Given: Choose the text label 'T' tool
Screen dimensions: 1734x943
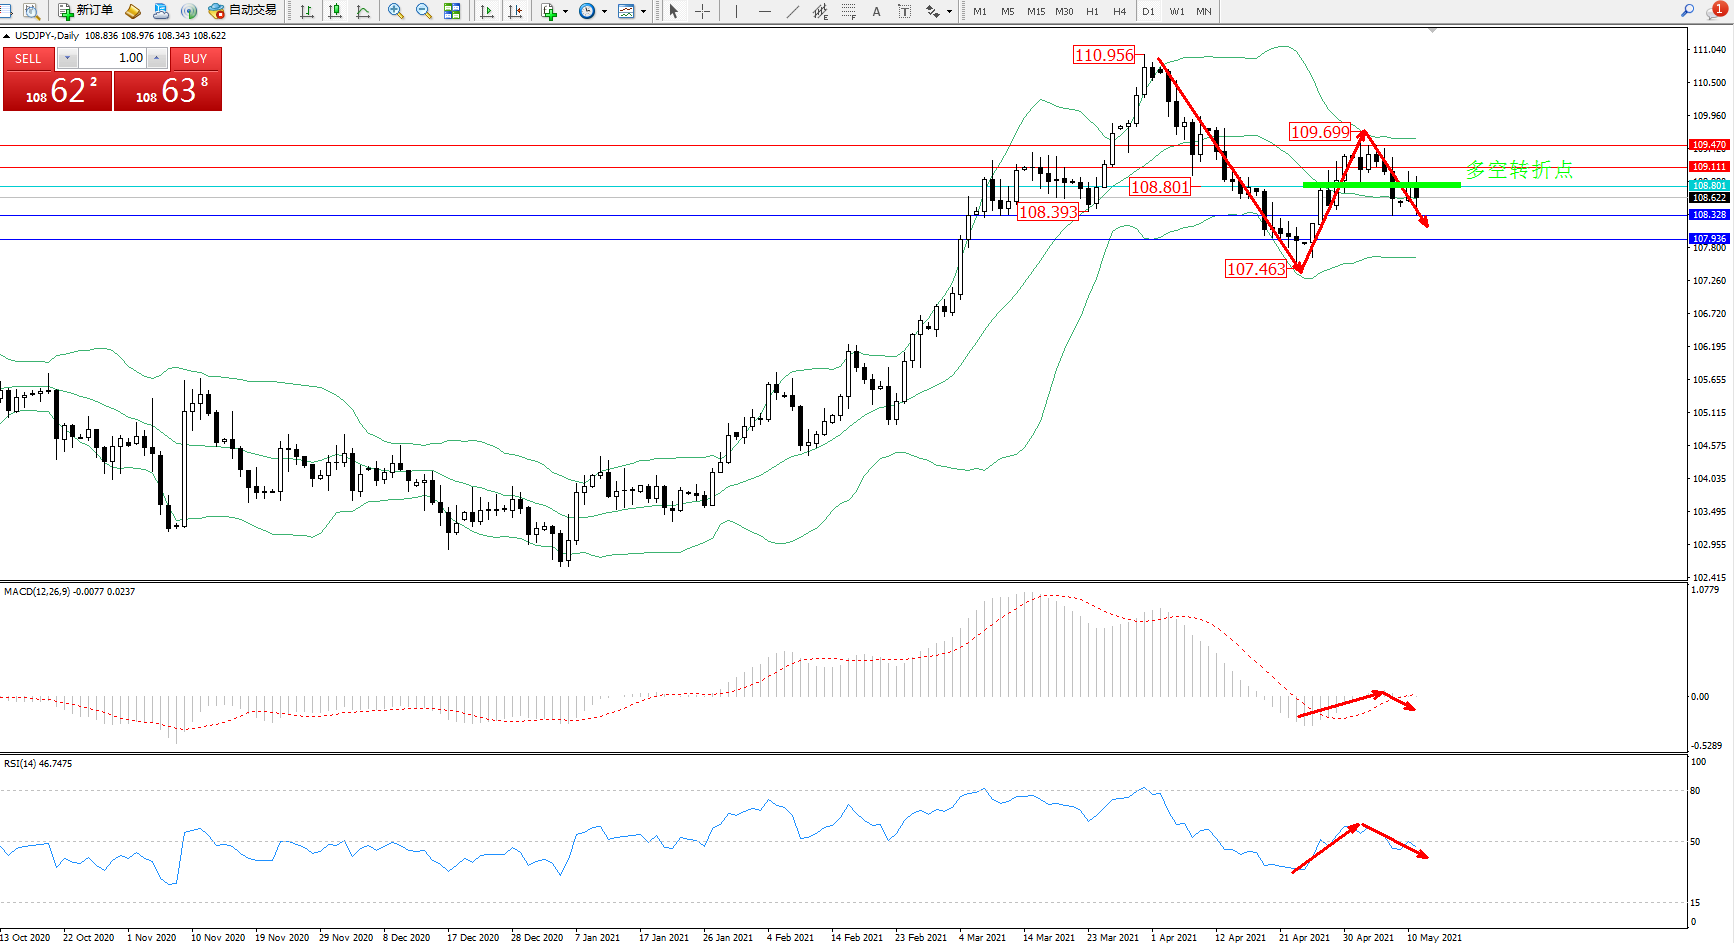Looking at the screenshot, I should click(904, 11).
